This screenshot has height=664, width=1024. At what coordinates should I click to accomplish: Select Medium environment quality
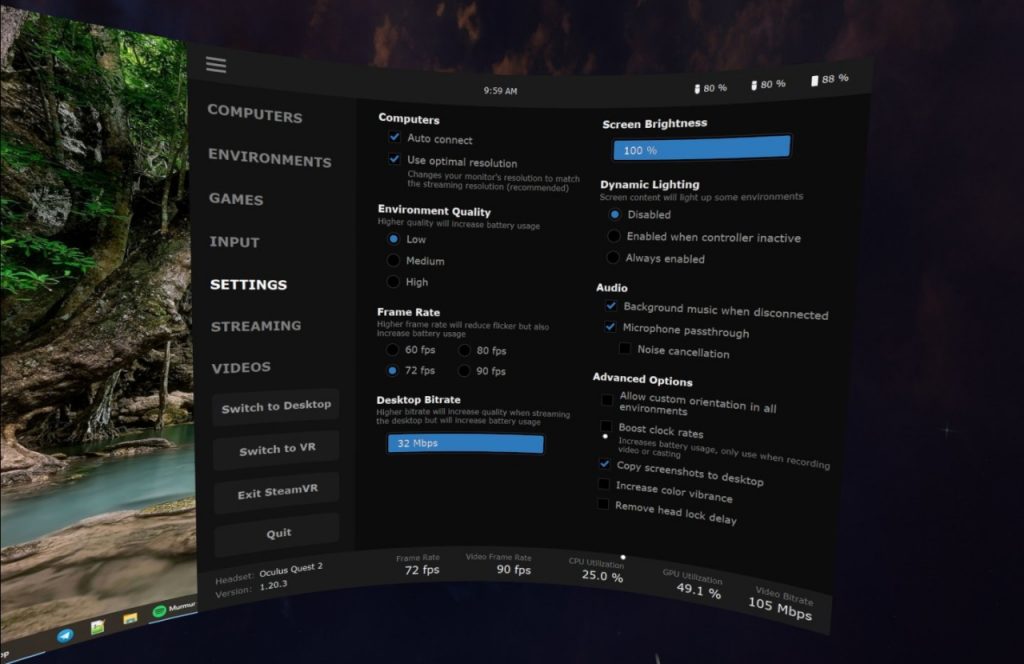point(393,260)
